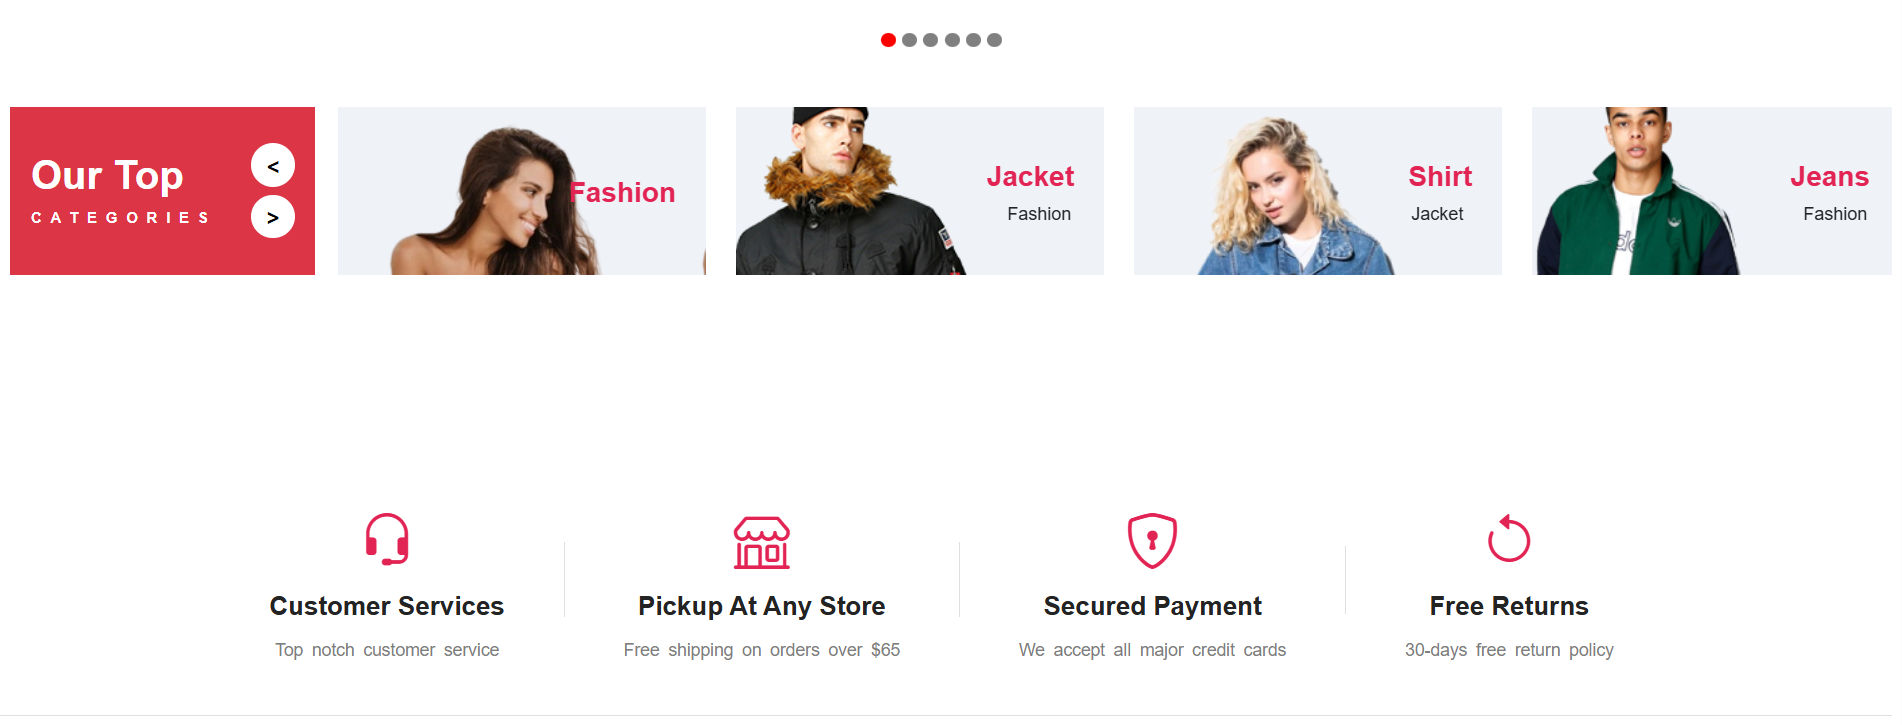This screenshot has width=1902, height=725.
Task: Click the man in fur-hood jacket photo
Action: [850, 191]
